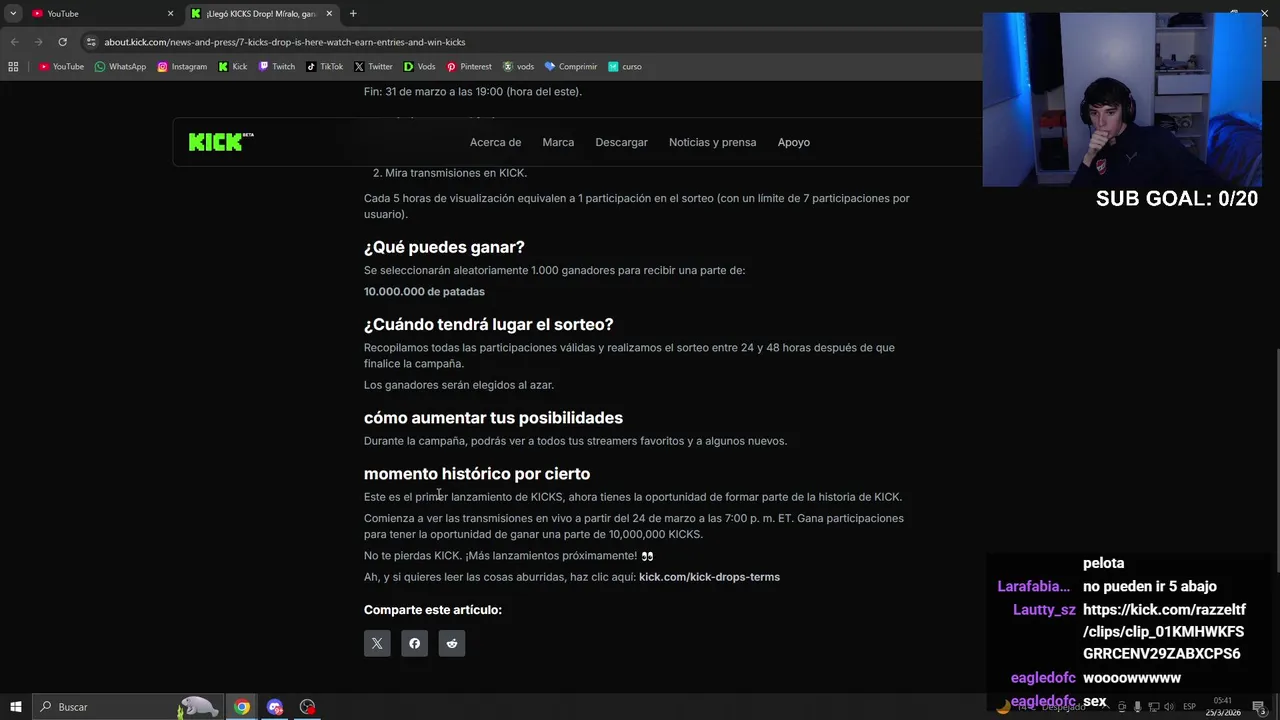
Task: Focus the address bar URL
Action: (285, 42)
